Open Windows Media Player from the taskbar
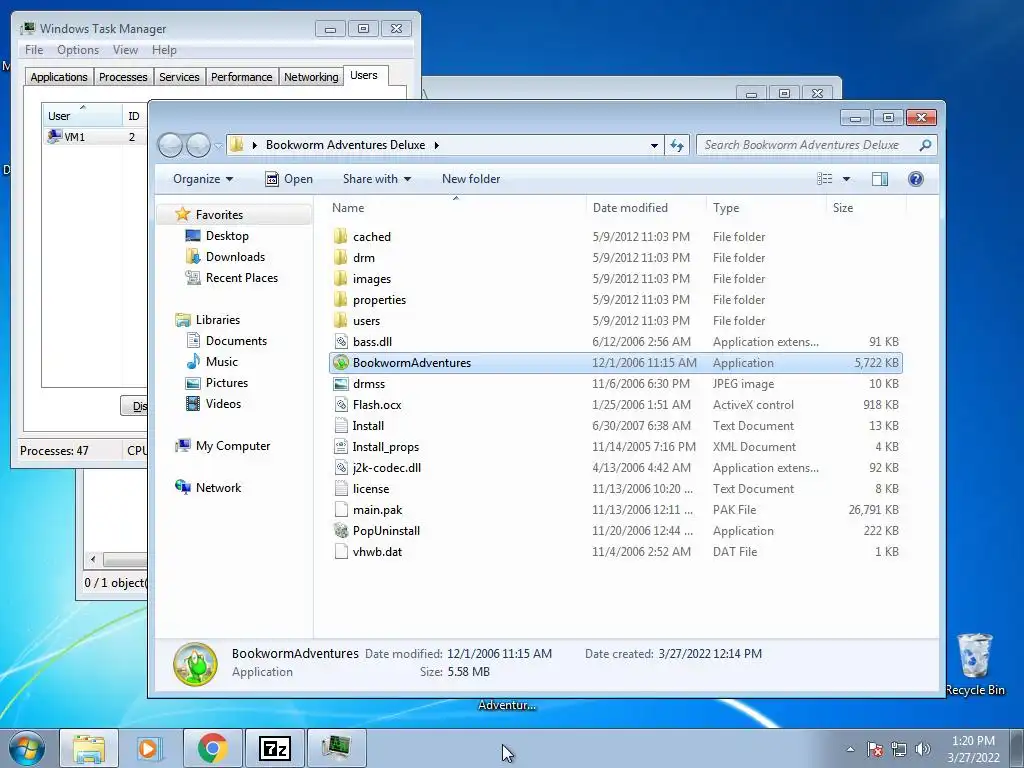Screen dimensions: 1024x768 tap(150, 748)
